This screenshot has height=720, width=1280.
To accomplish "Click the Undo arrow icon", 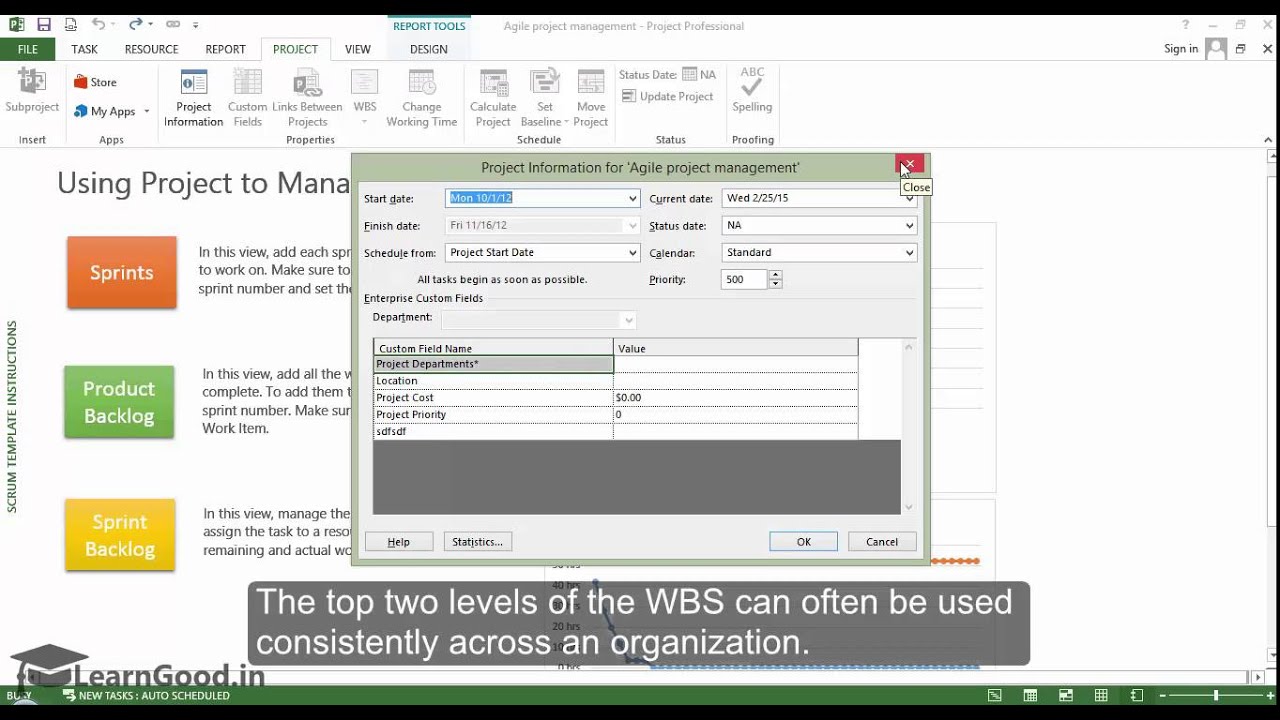I will 97,24.
